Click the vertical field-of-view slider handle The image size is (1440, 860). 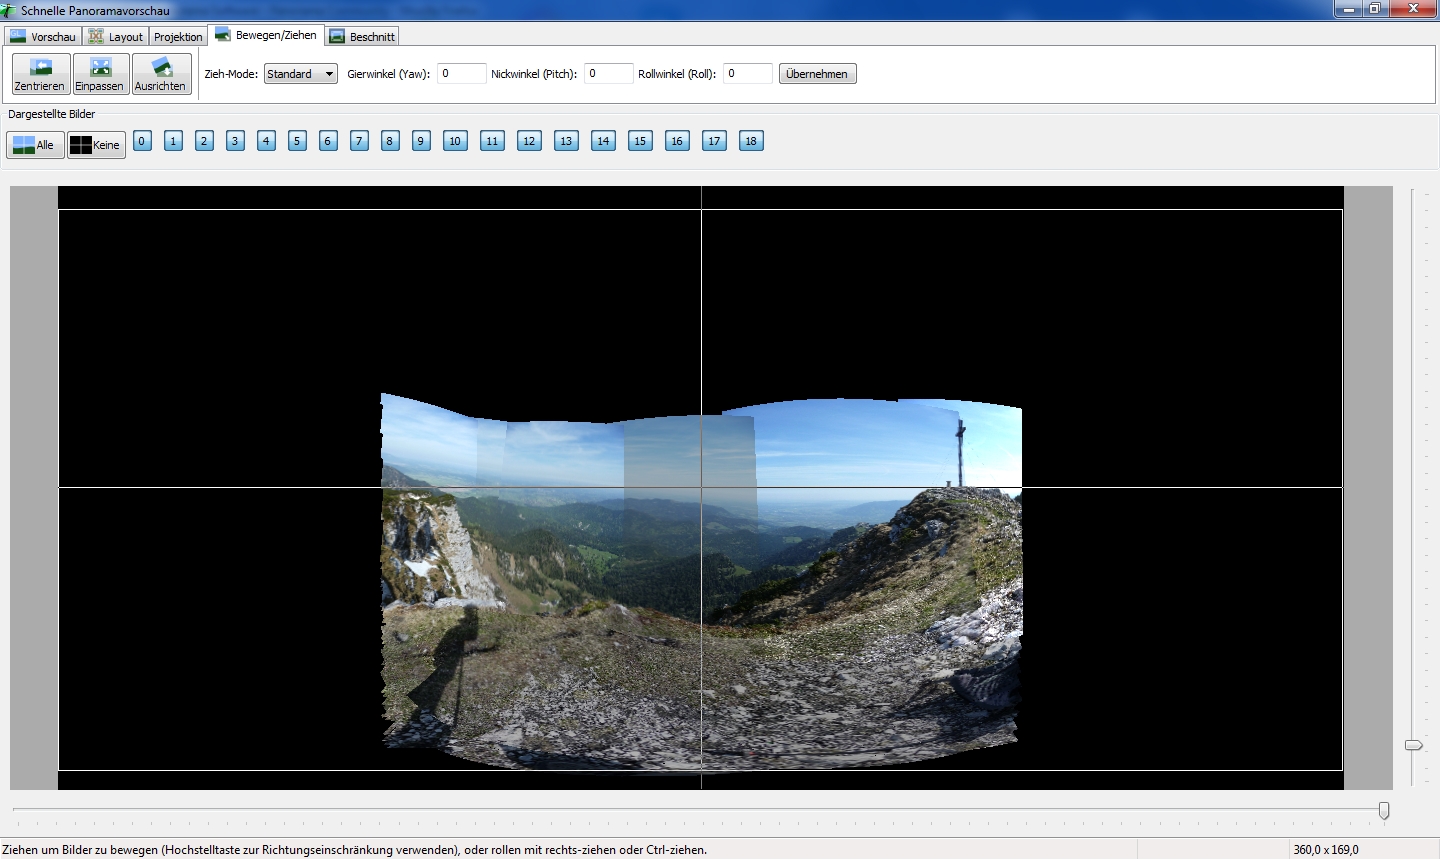click(1413, 745)
